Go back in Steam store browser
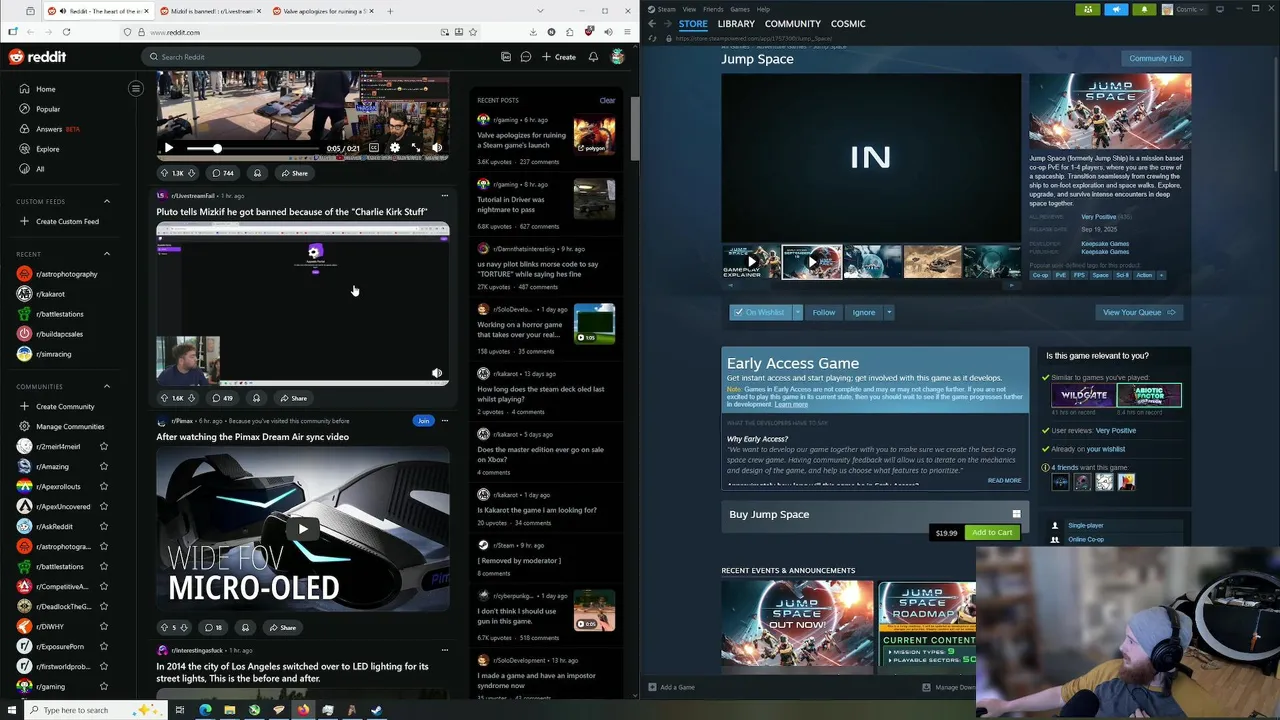 point(652,24)
